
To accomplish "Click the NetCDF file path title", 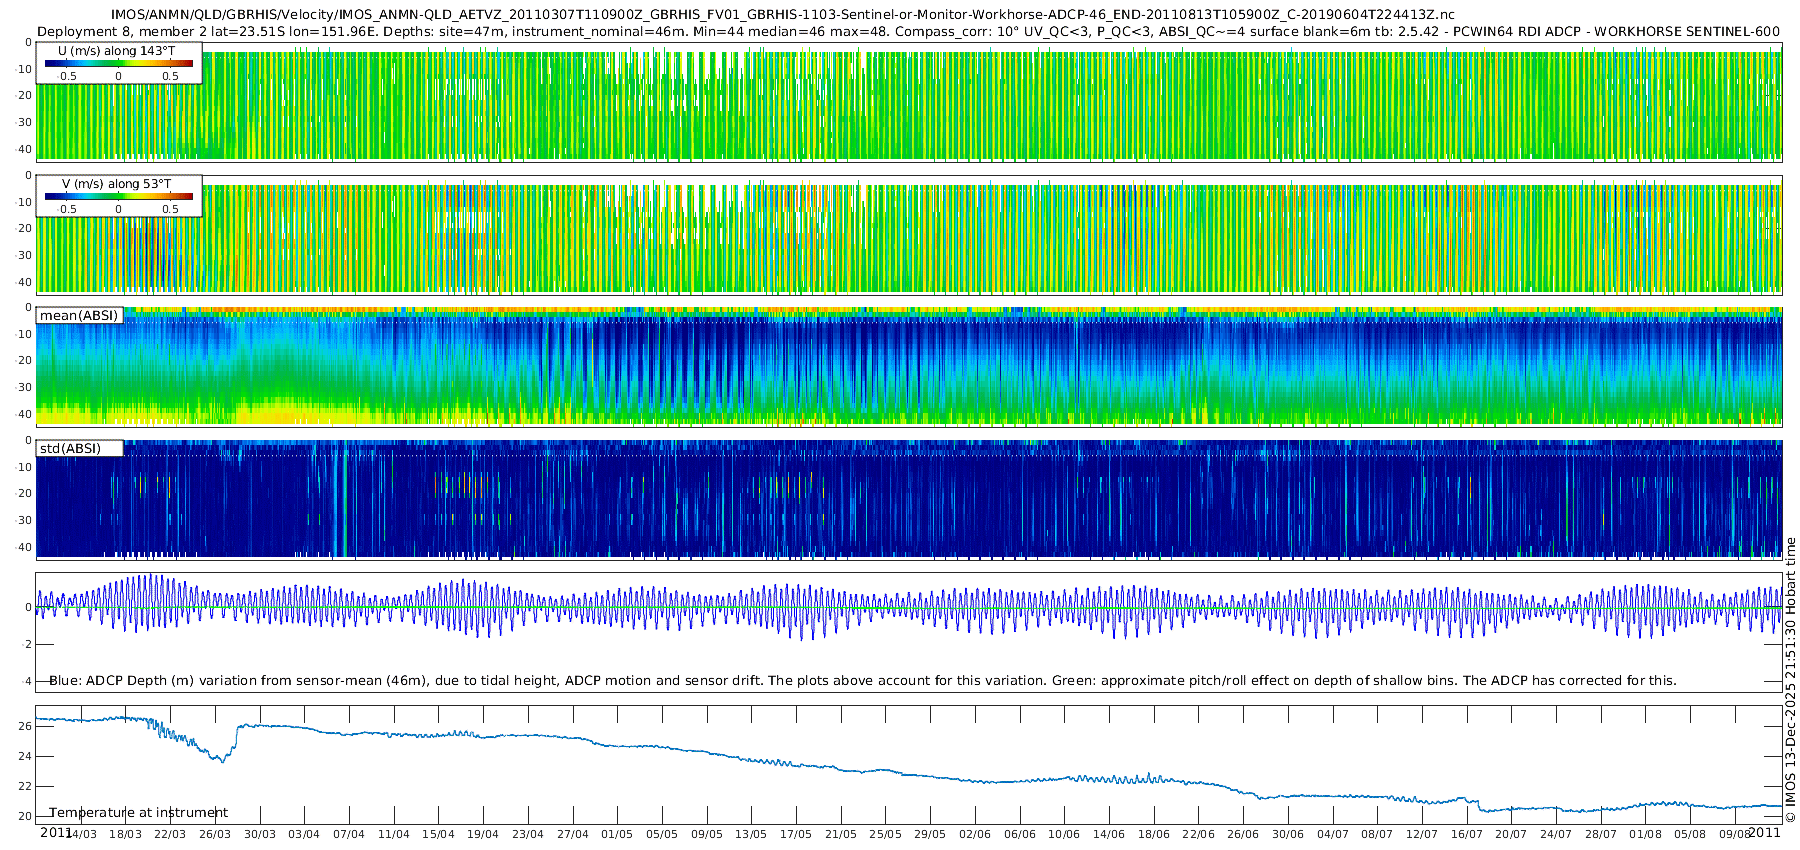I will pos(782,15).
